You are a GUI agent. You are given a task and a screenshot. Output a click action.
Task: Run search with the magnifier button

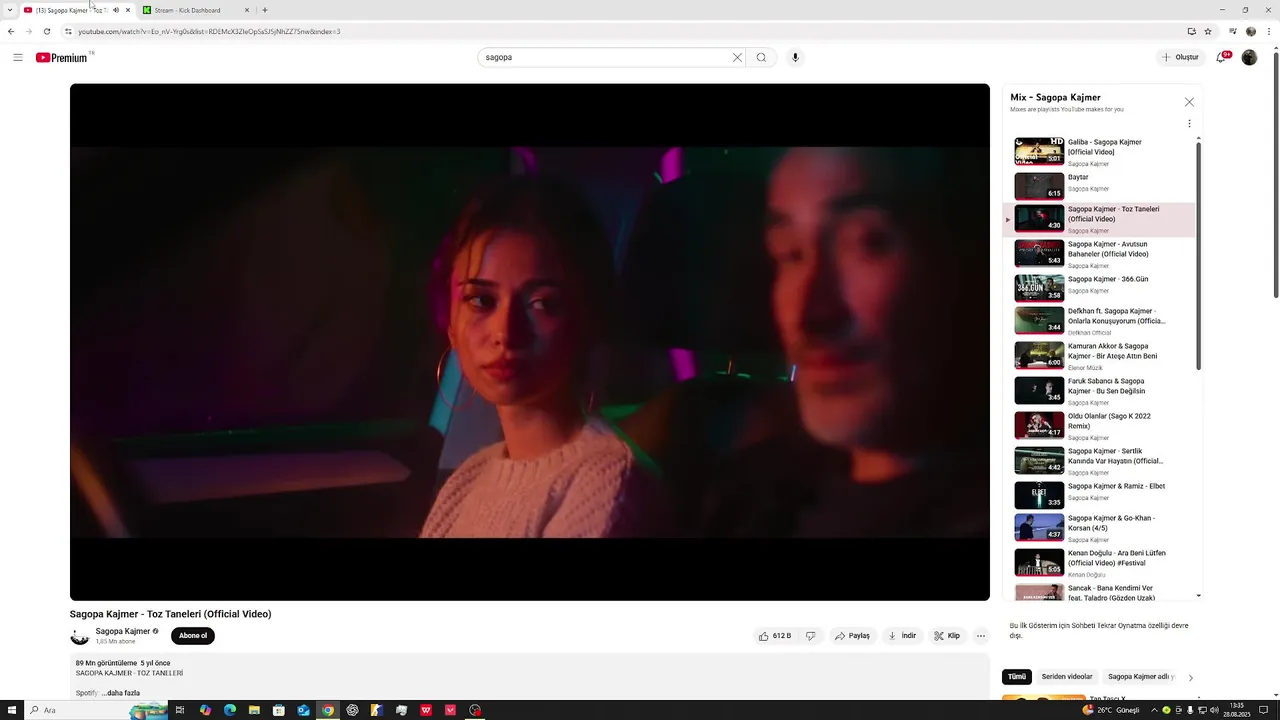coord(761,57)
